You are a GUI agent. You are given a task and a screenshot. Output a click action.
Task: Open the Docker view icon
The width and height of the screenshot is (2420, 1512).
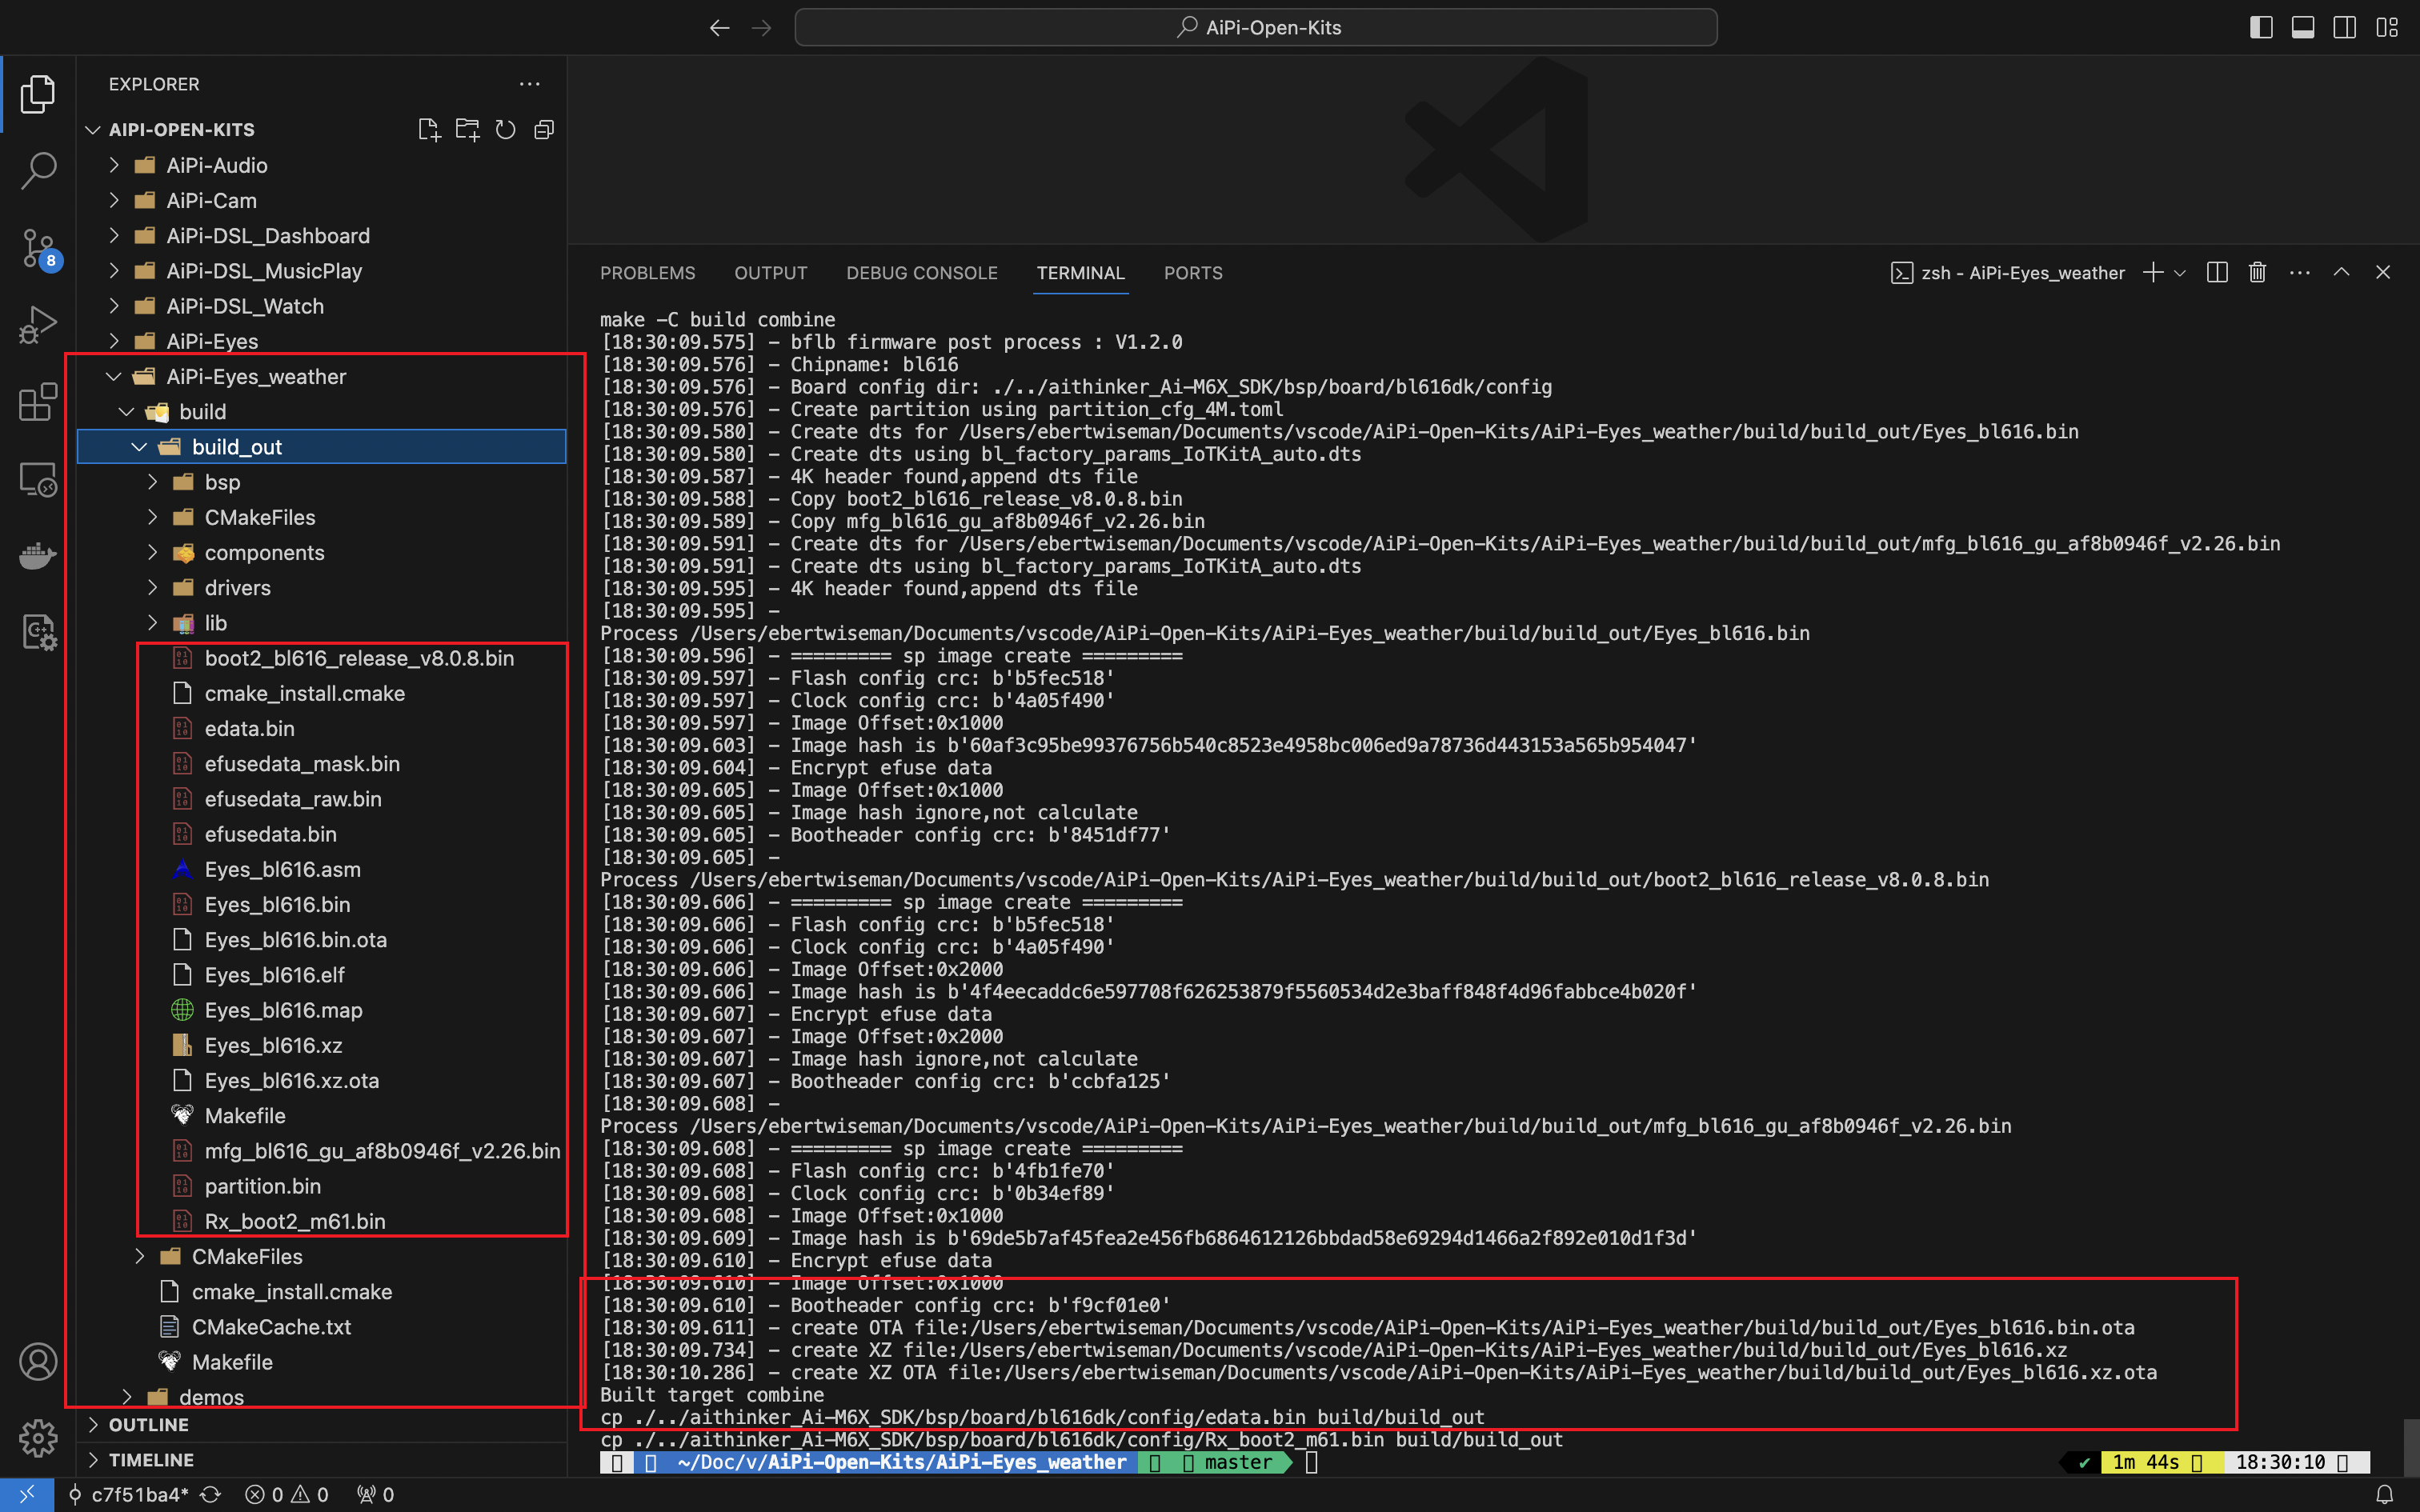(38, 556)
